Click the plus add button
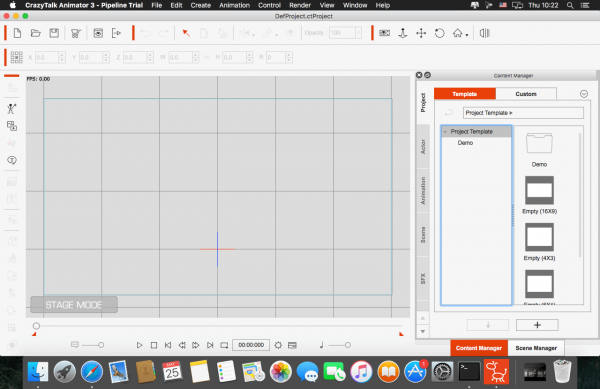 pos(537,325)
